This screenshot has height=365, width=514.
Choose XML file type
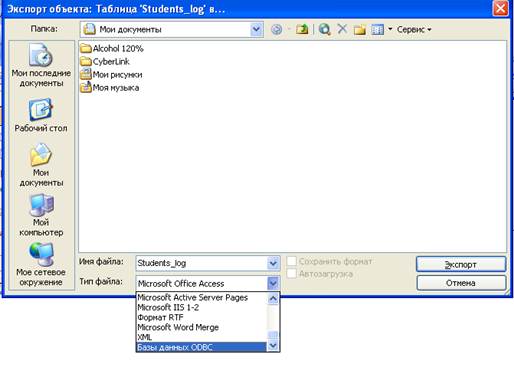[x=202, y=337]
